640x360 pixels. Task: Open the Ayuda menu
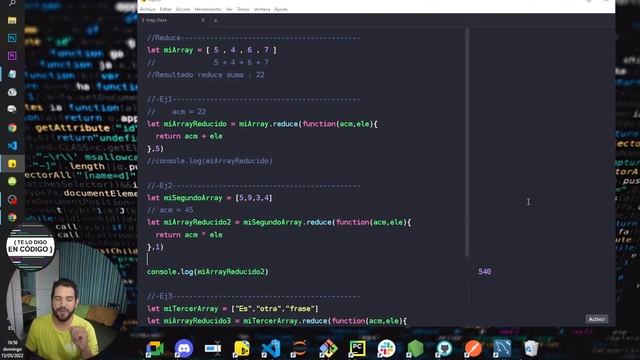coord(281,9)
